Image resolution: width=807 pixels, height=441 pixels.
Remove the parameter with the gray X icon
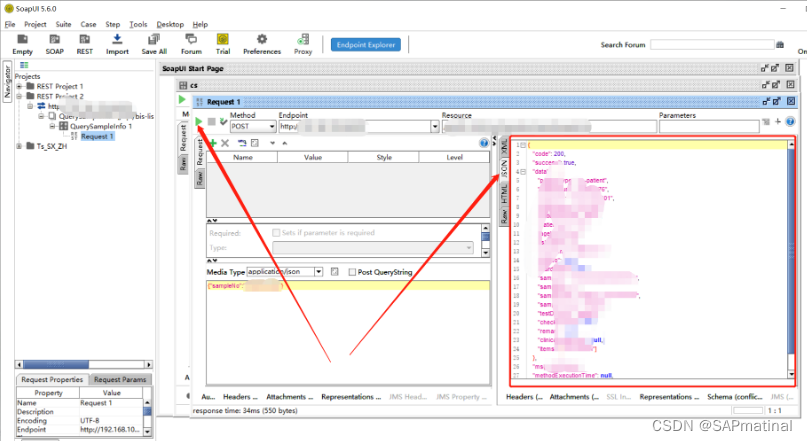tap(225, 143)
